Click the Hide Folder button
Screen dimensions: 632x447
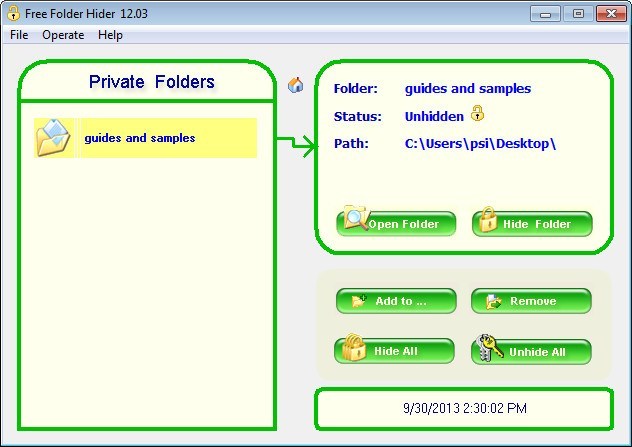(532, 223)
